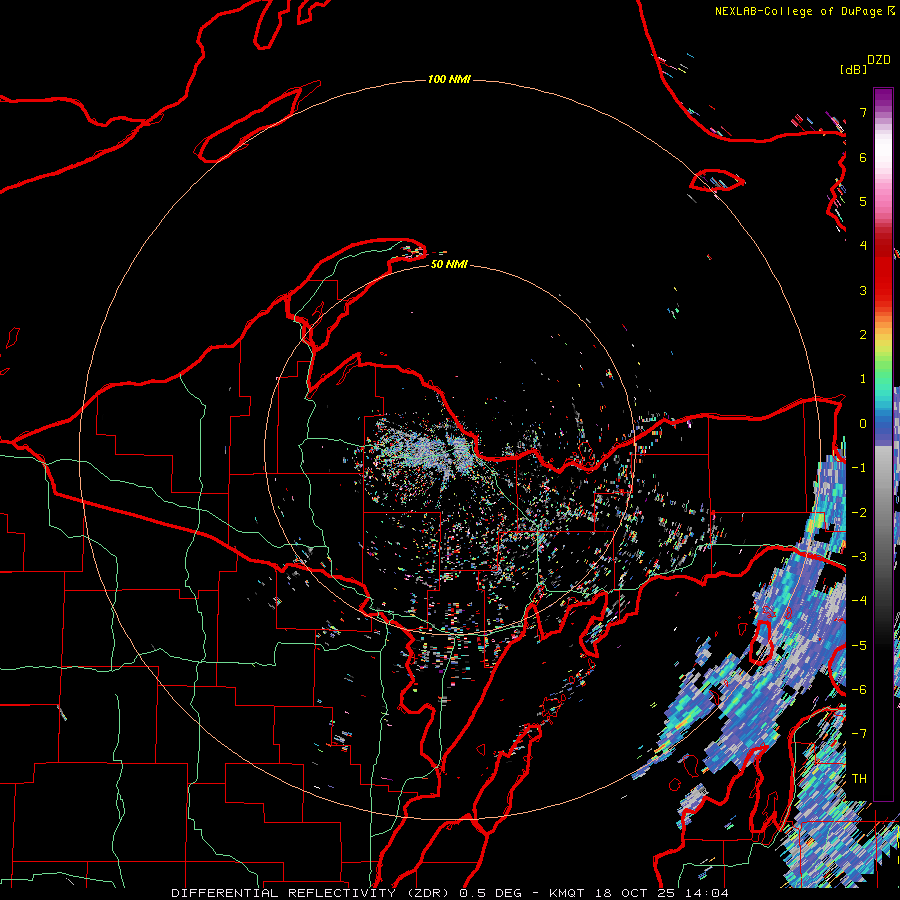Click the "-3" value on the color scale

click(859, 557)
